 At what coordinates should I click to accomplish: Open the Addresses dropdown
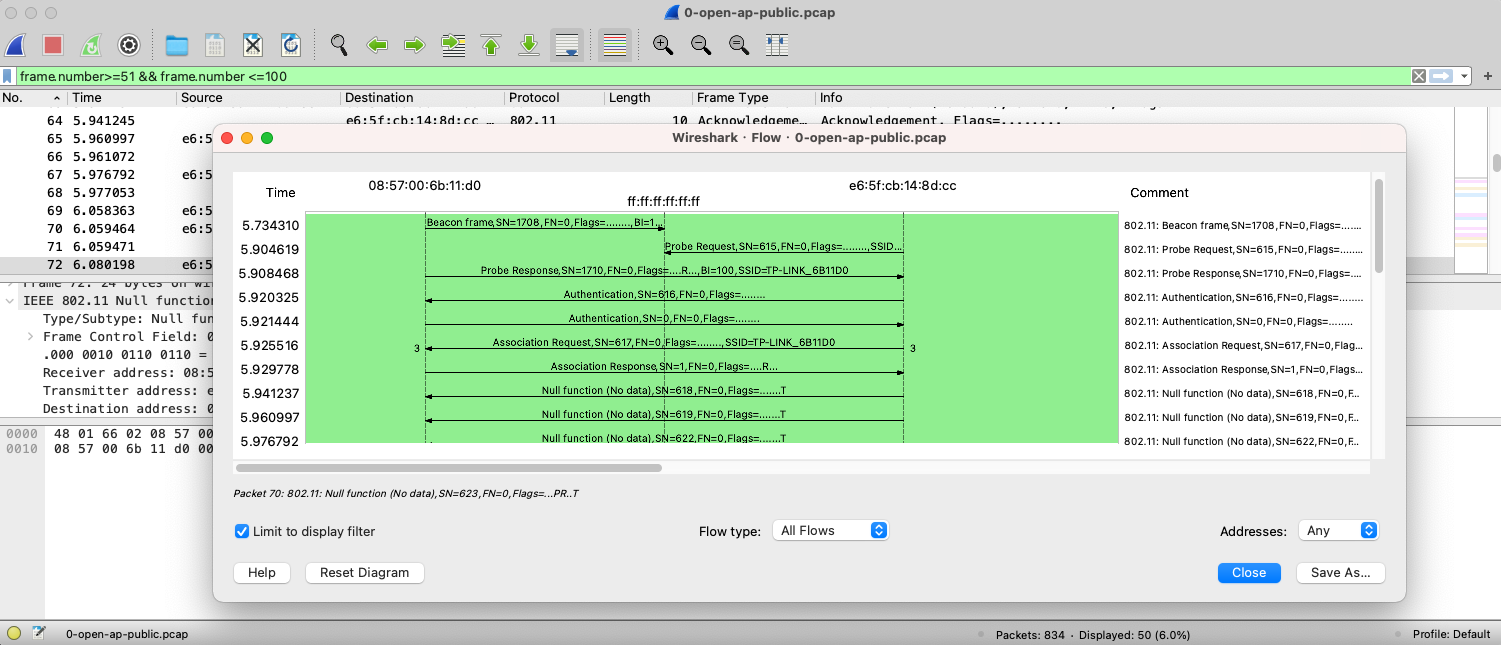[1337, 530]
